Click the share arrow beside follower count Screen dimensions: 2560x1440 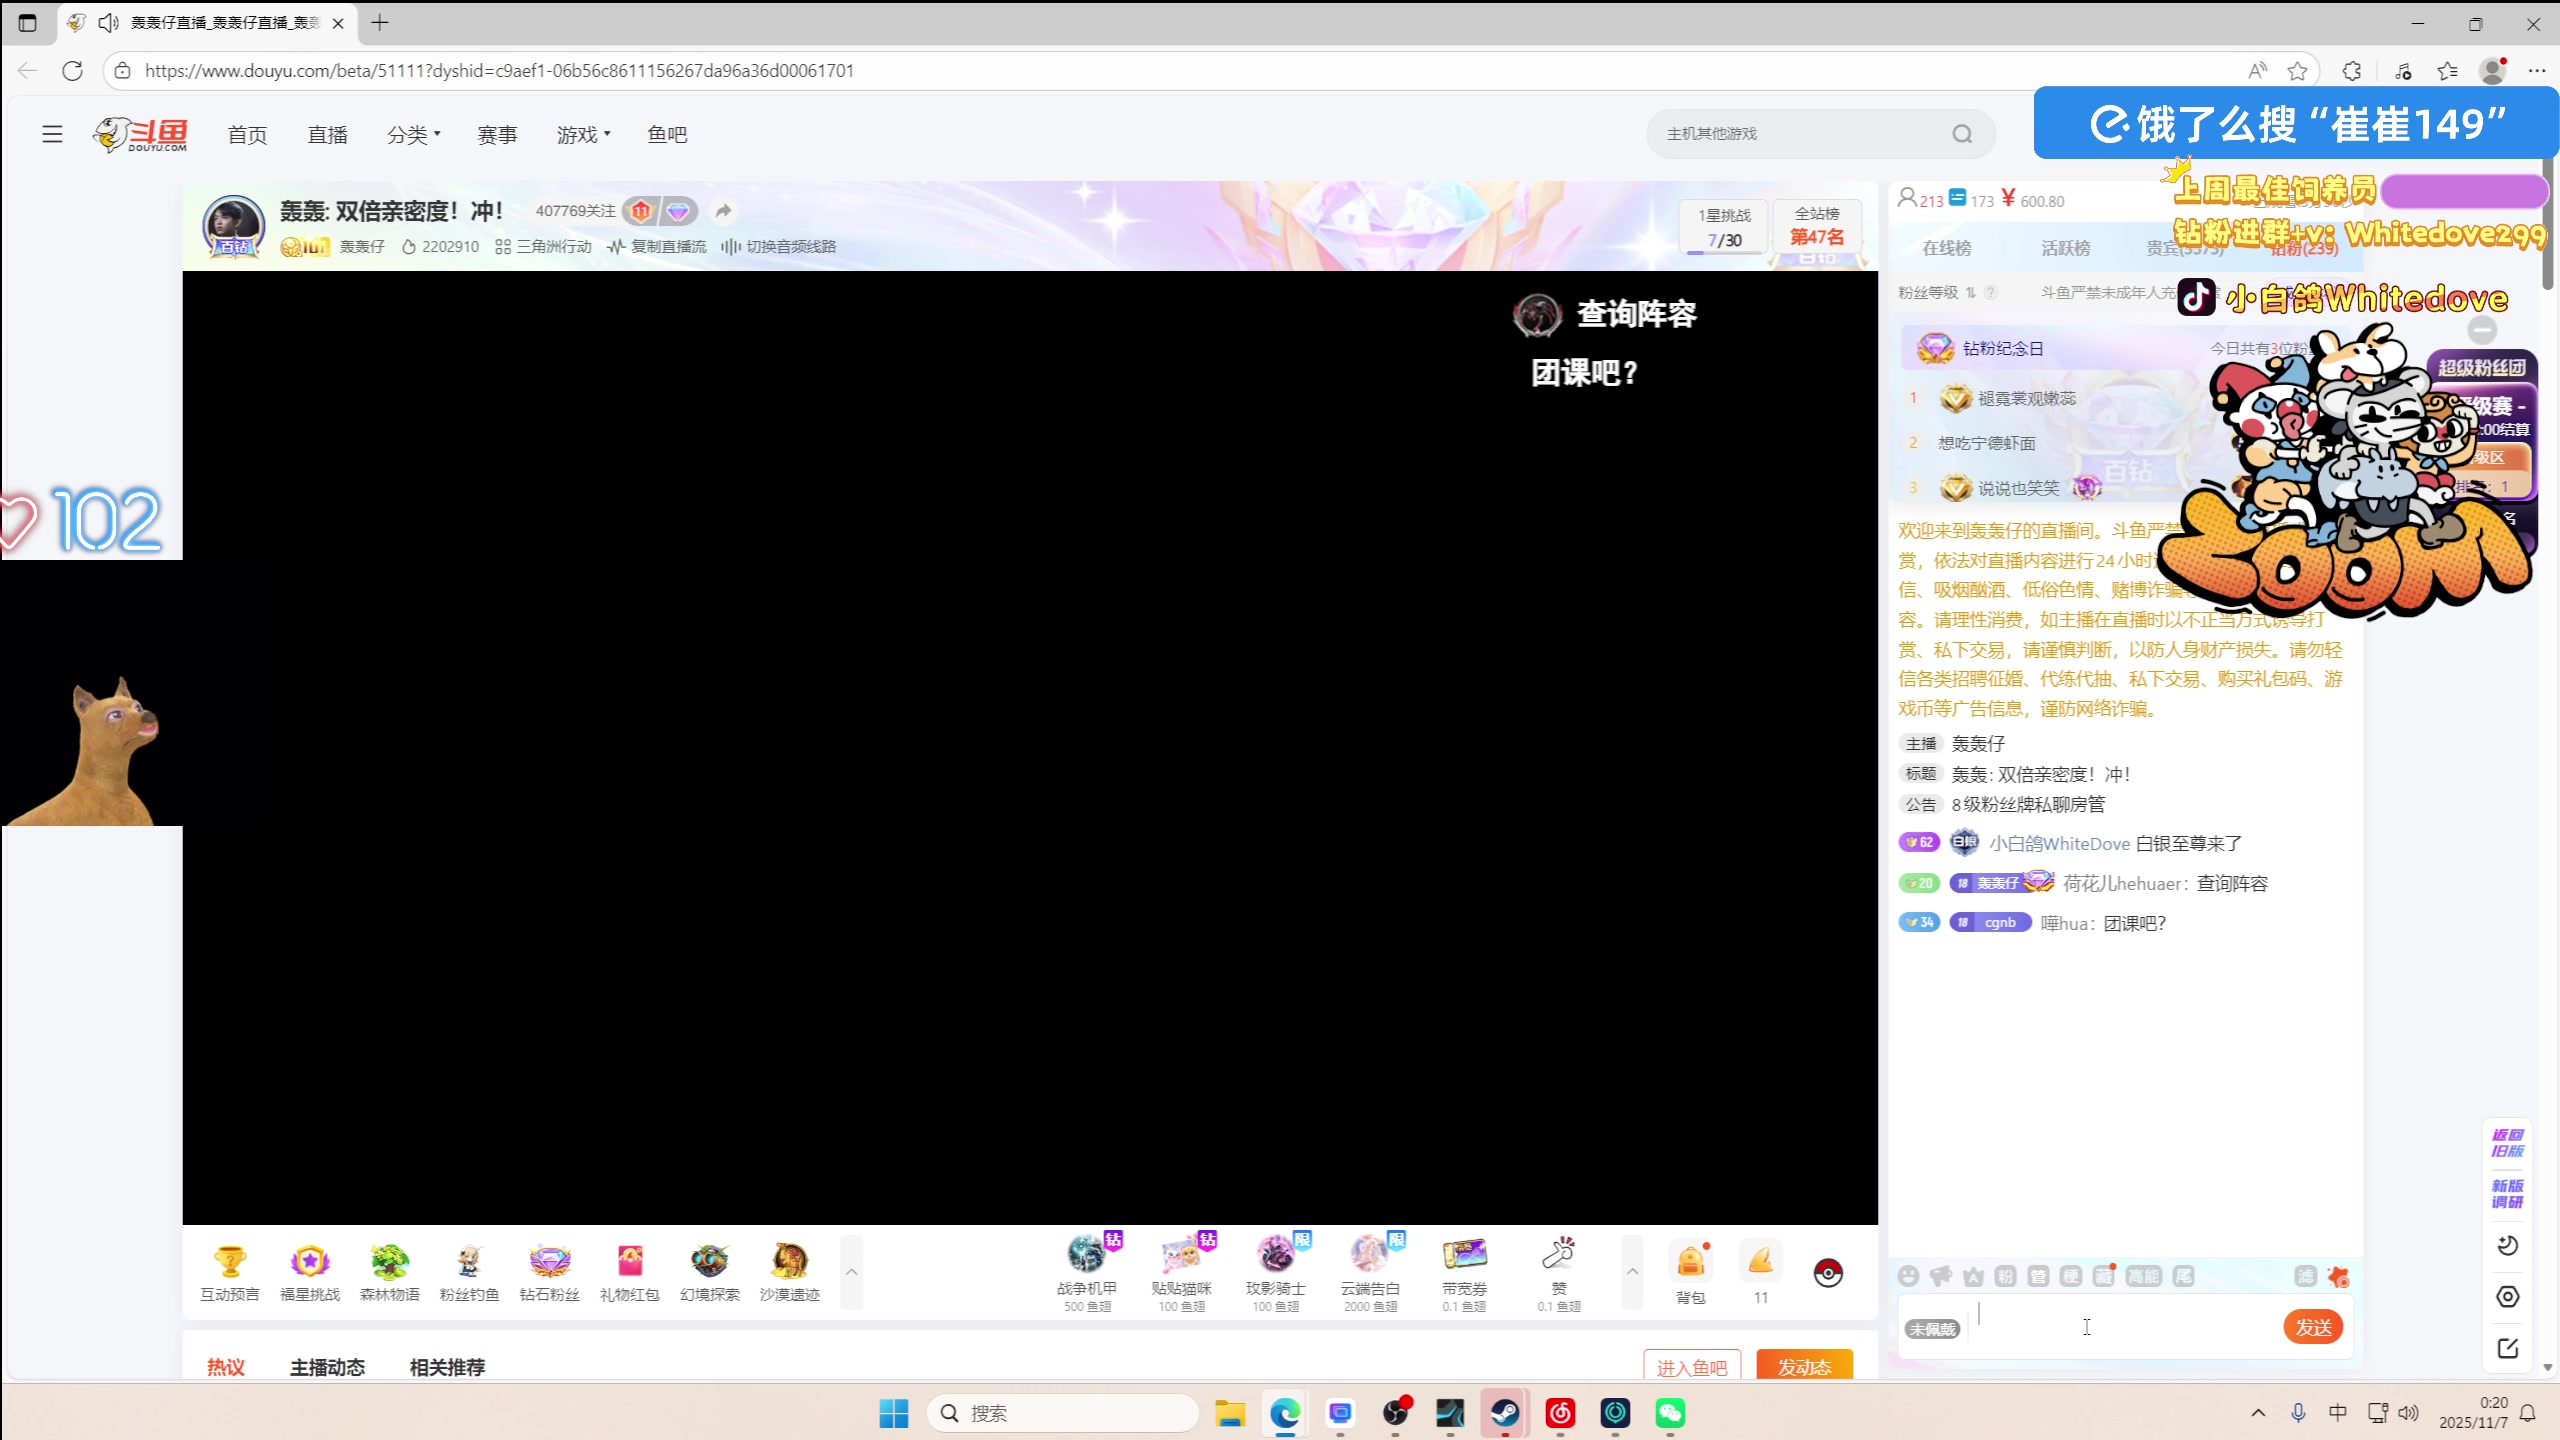click(x=723, y=211)
